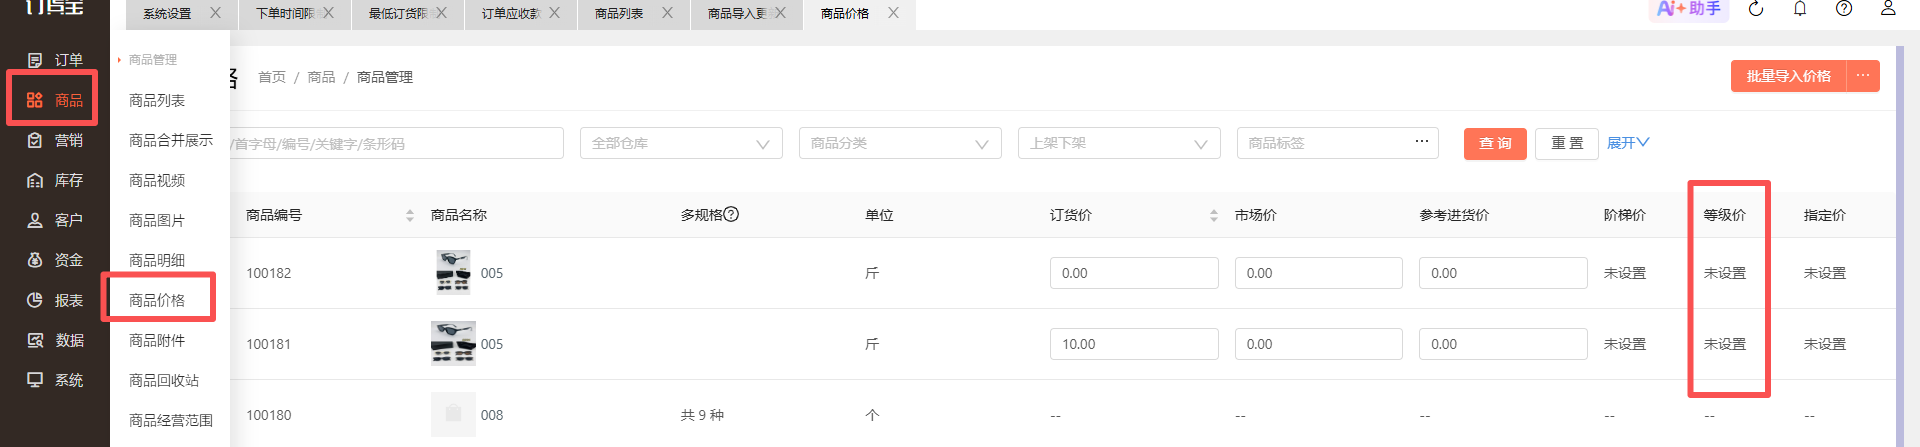This screenshot has height=447, width=1920.
Task: Click the 查询 search button
Action: click(x=1495, y=143)
